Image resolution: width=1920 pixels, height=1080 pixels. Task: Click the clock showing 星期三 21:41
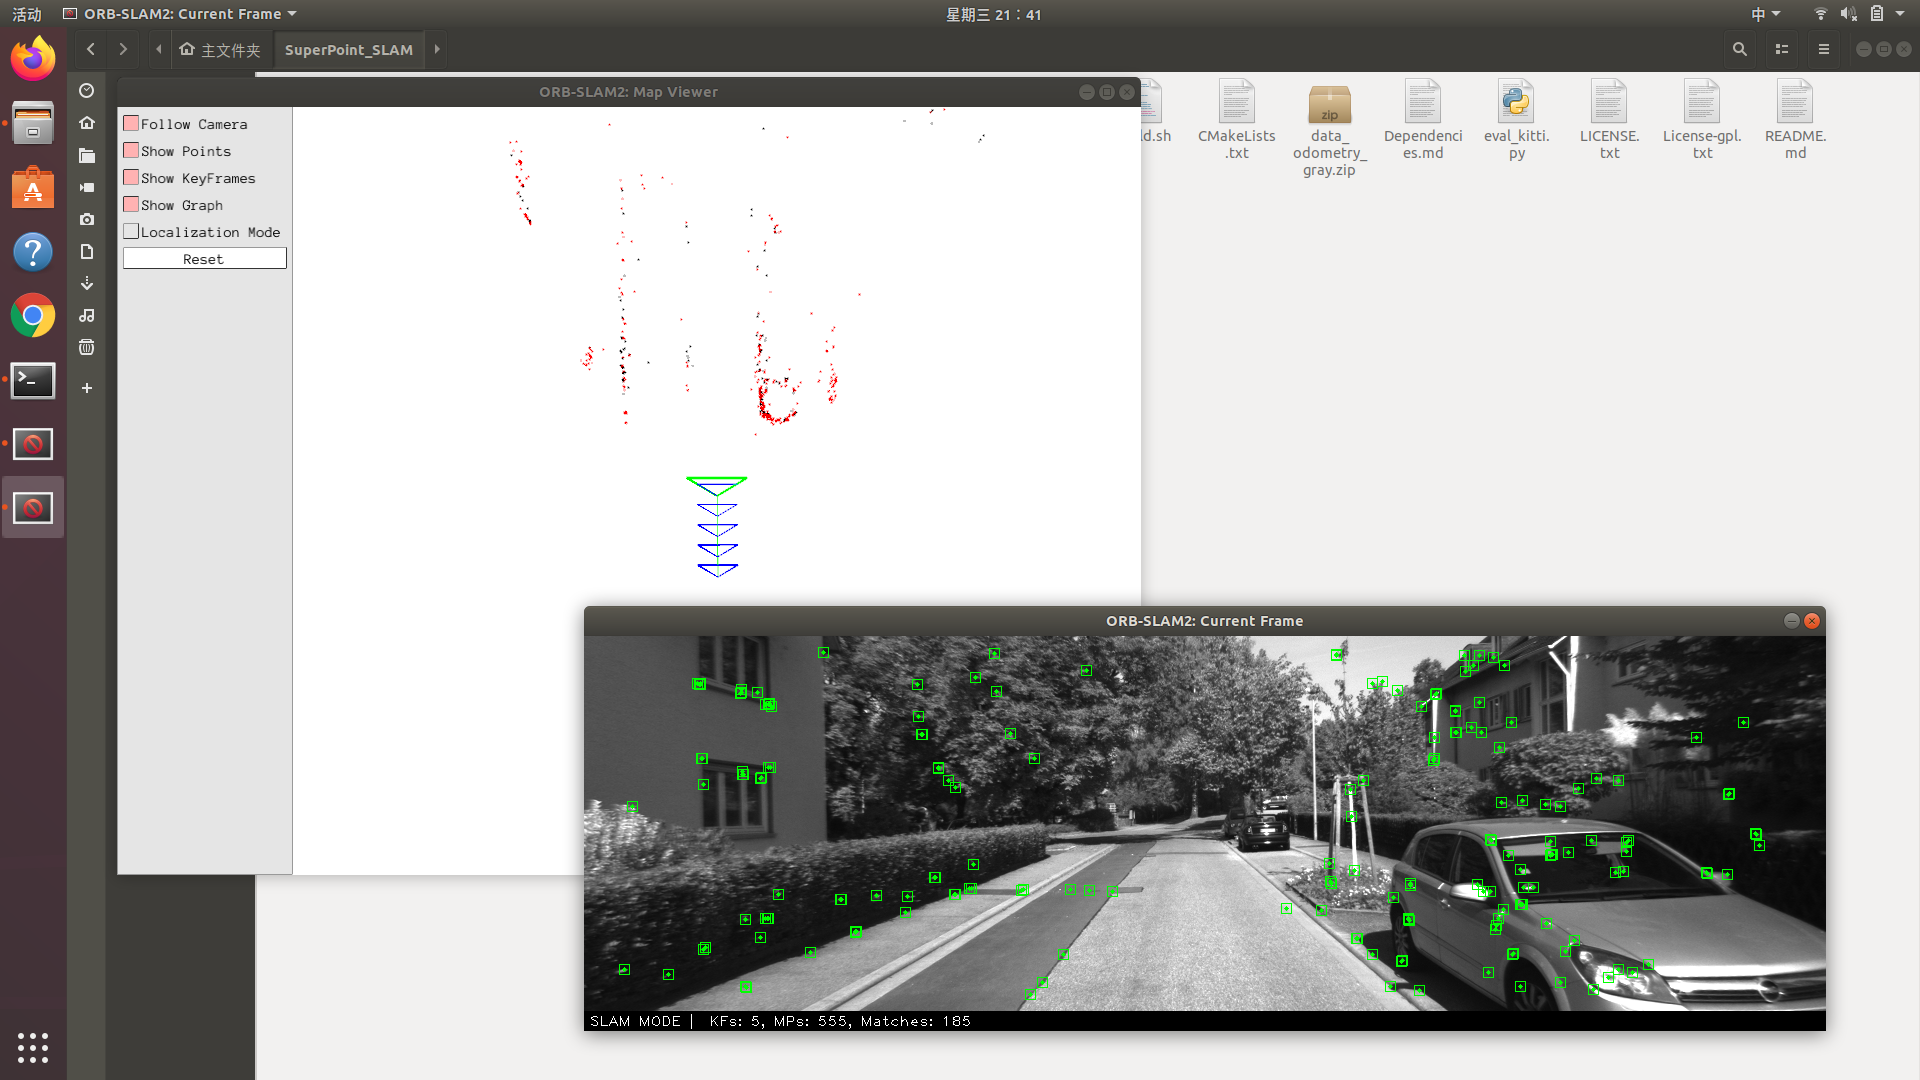pos(993,14)
